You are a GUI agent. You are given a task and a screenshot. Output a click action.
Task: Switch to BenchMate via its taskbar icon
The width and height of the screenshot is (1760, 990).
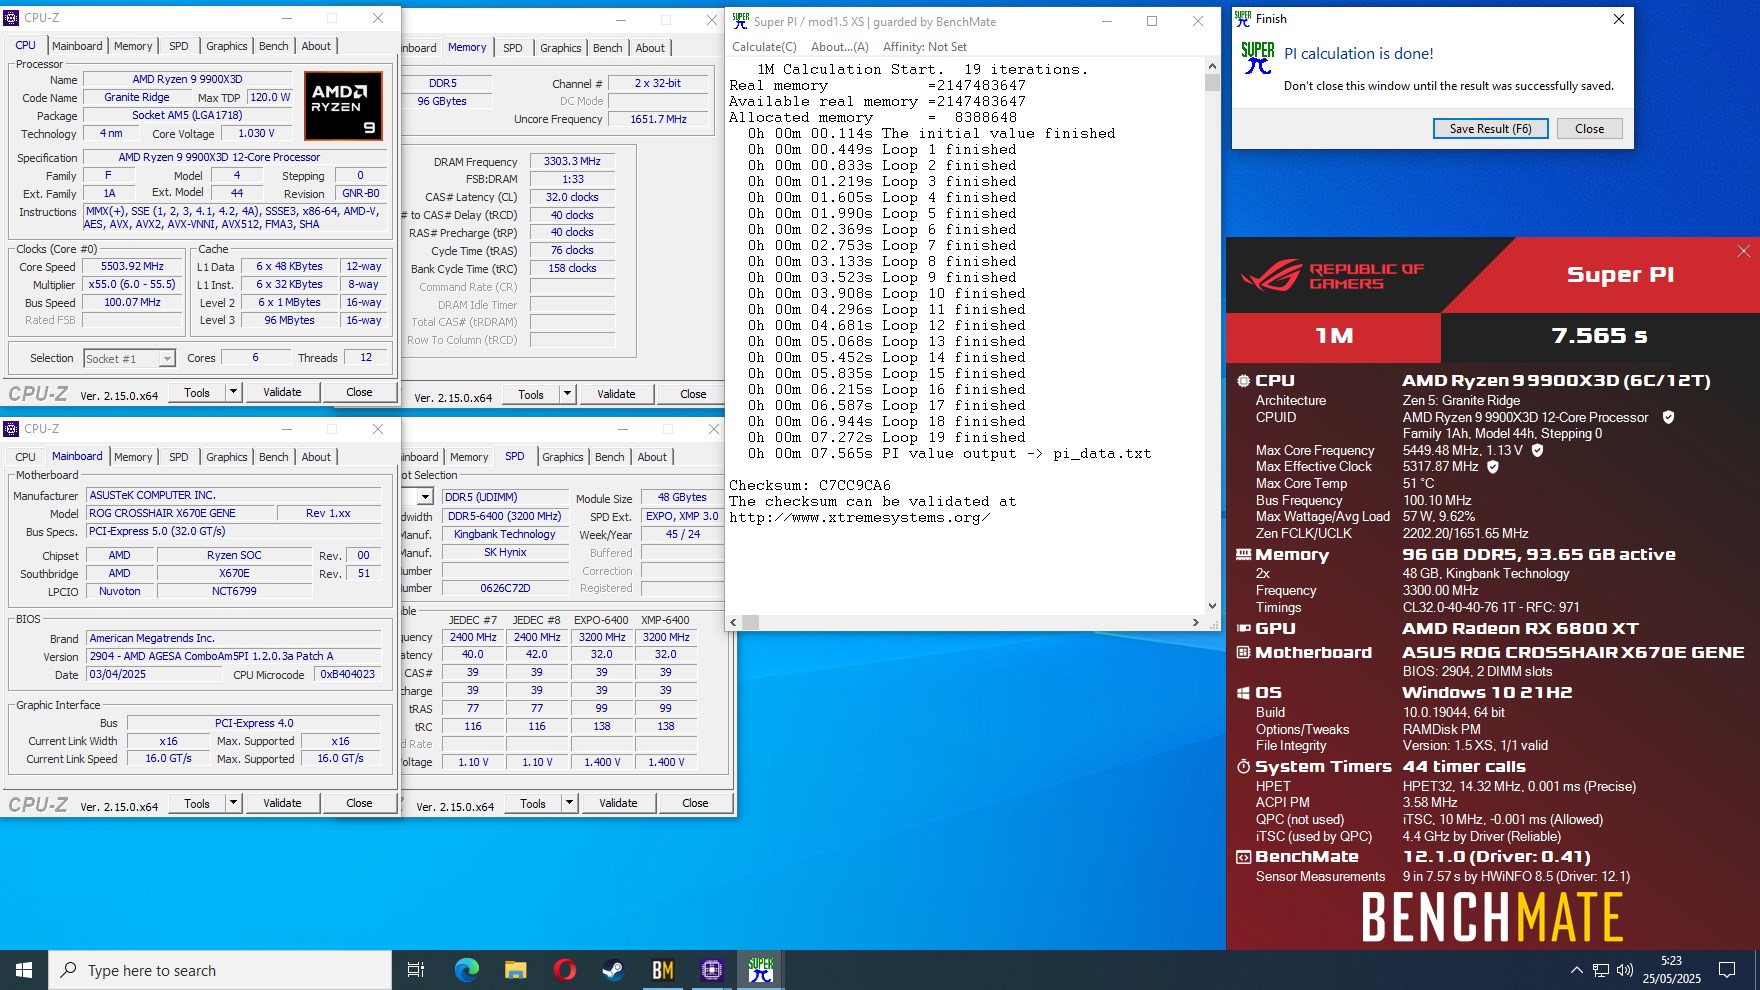click(x=662, y=970)
